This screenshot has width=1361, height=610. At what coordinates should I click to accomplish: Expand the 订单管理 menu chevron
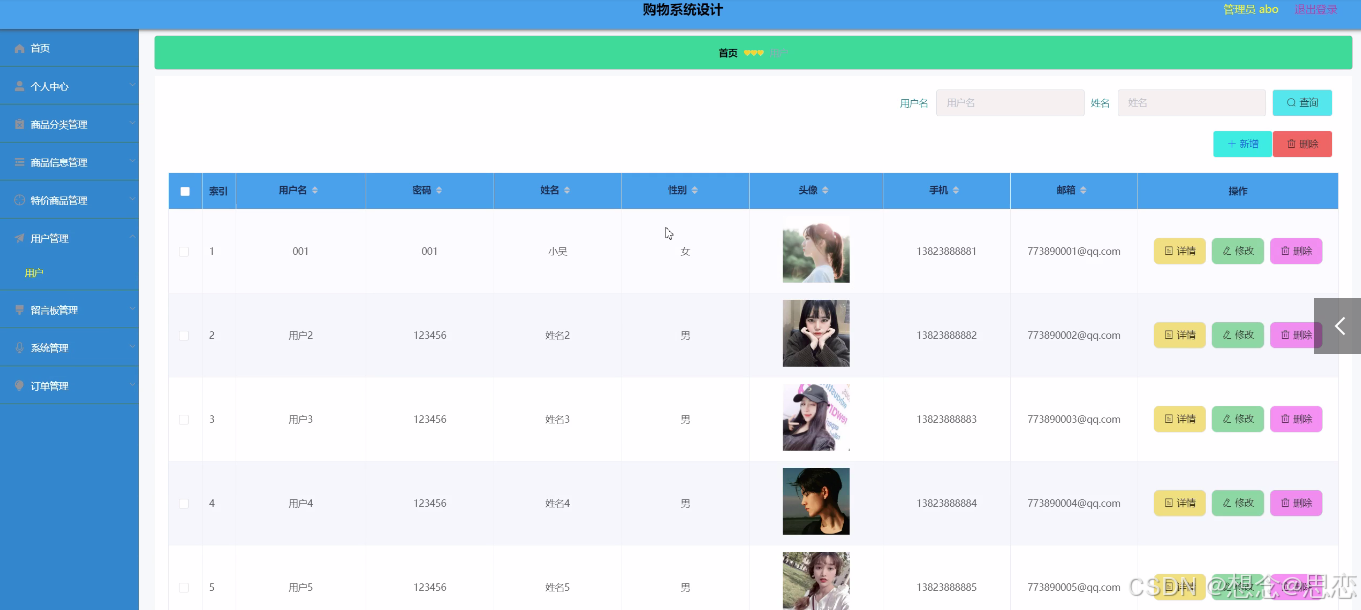pos(131,386)
